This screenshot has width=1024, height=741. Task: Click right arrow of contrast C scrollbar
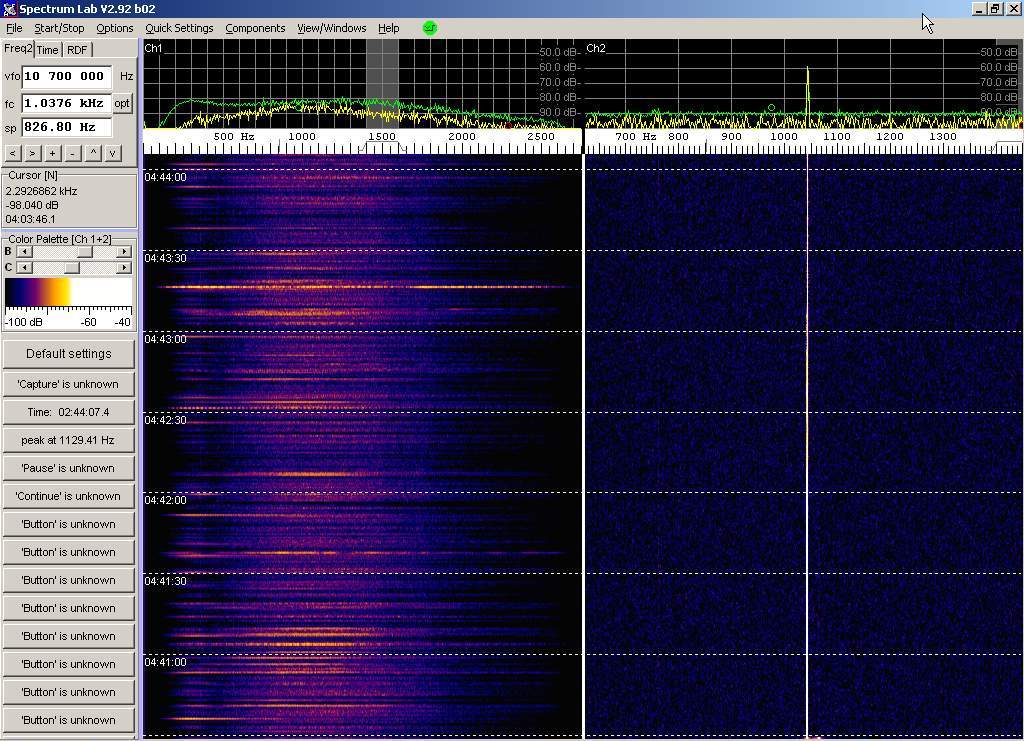pyautogui.click(x=124, y=268)
